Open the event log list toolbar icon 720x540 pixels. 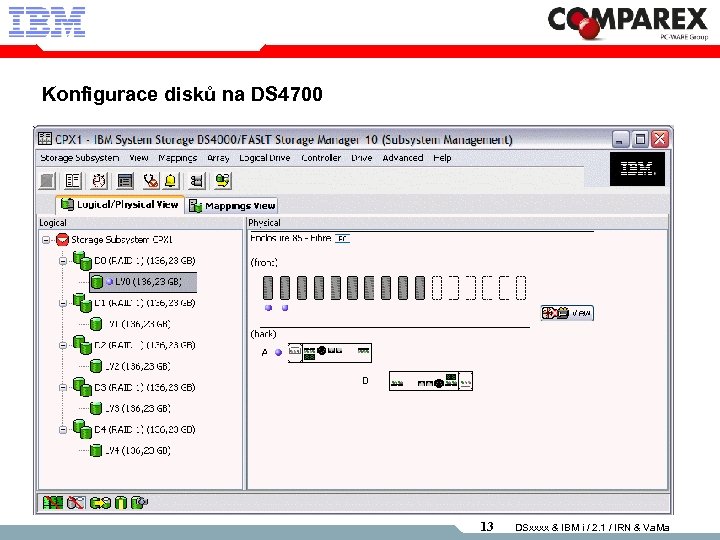pyautogui.click(x=125, y=181)
